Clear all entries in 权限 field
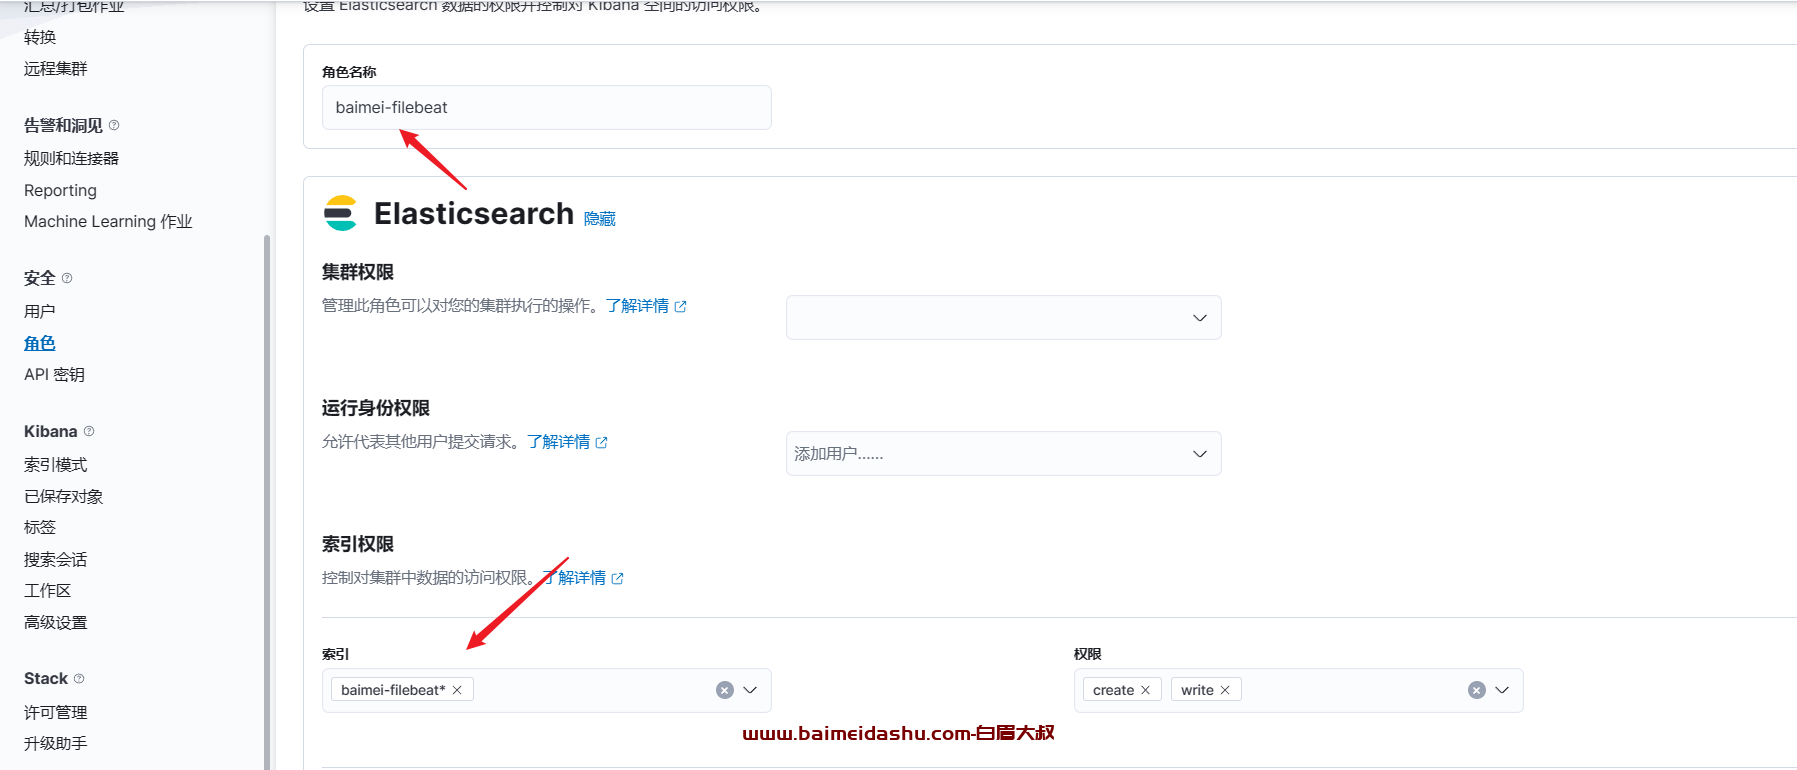1797x770 pixels. [x=1477, y=690]
